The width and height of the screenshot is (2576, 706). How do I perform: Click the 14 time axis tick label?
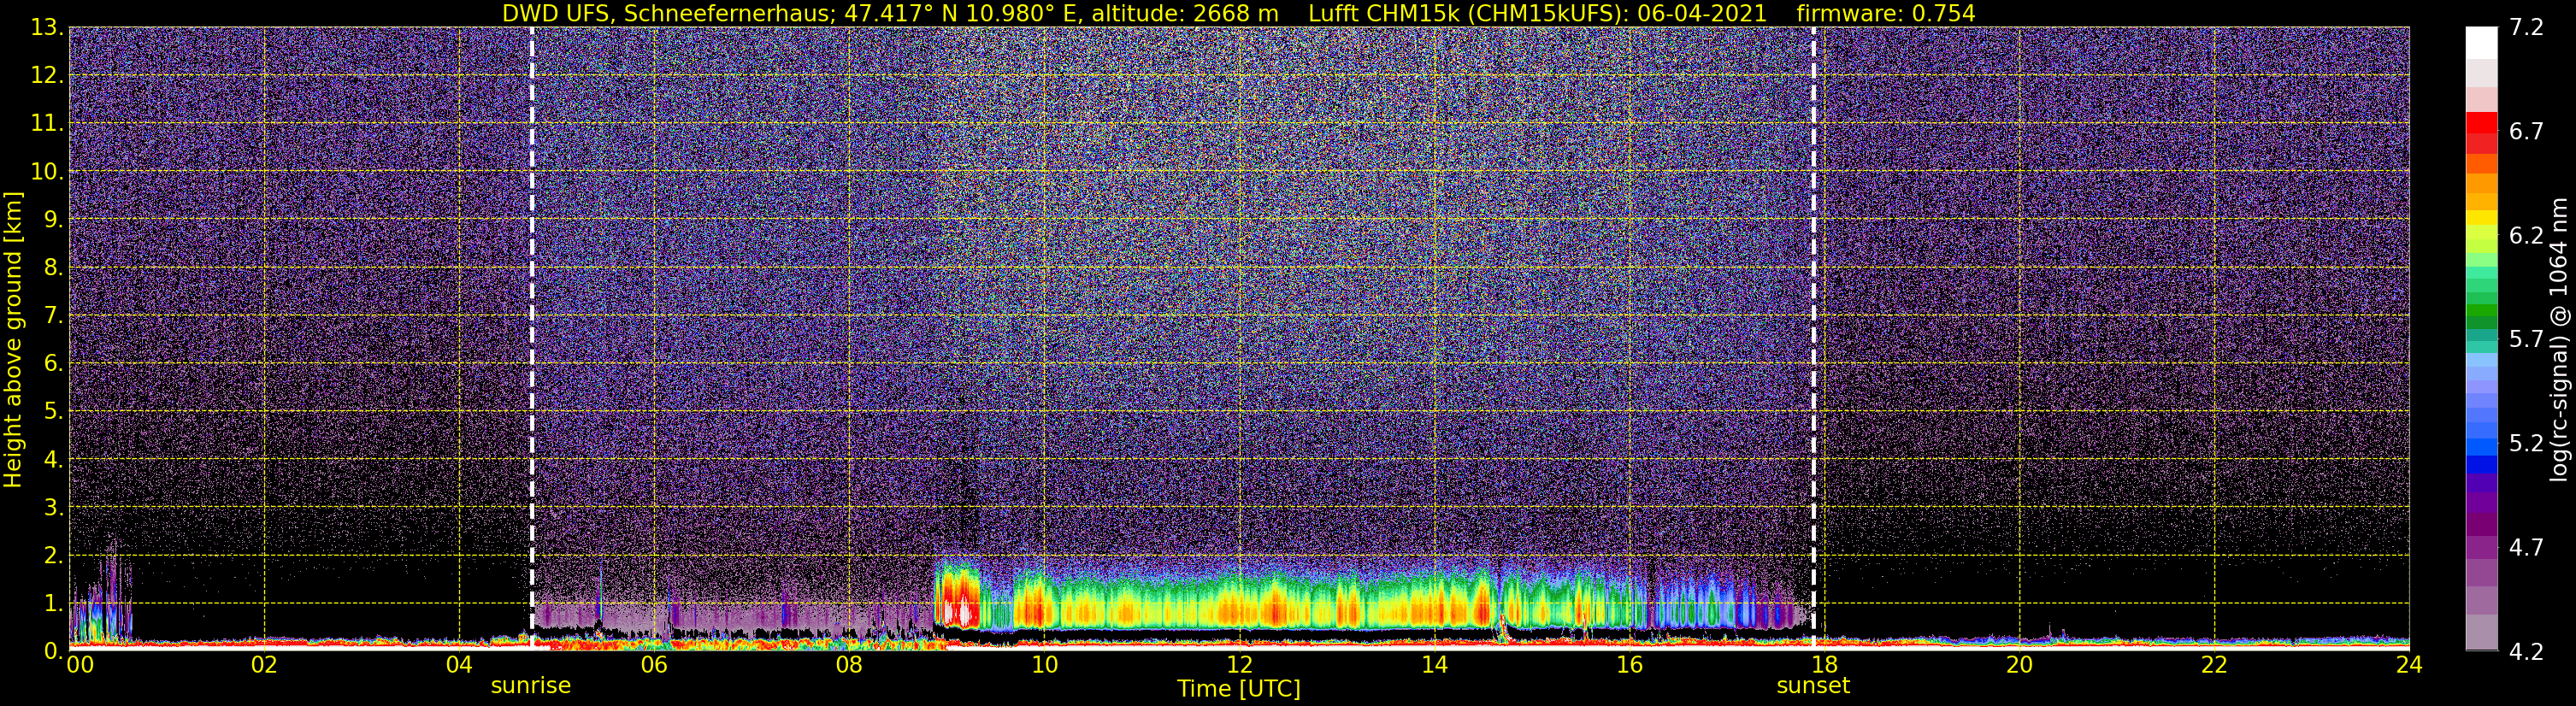pyautogui.click(x=1434, y=665)
